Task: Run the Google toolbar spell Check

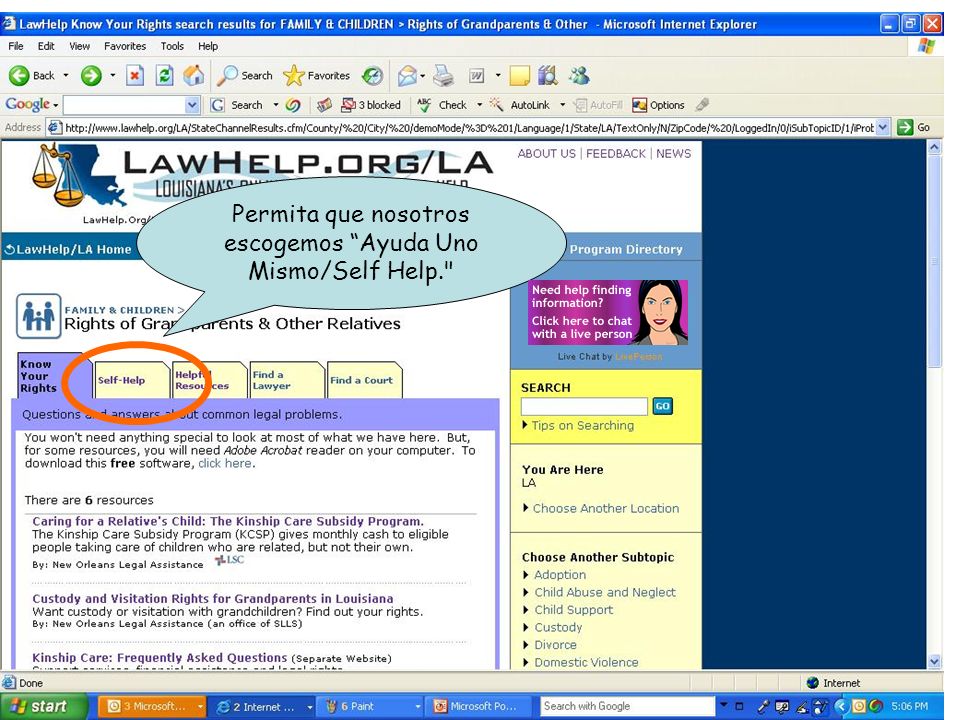Action: click(x=442, y=105)
